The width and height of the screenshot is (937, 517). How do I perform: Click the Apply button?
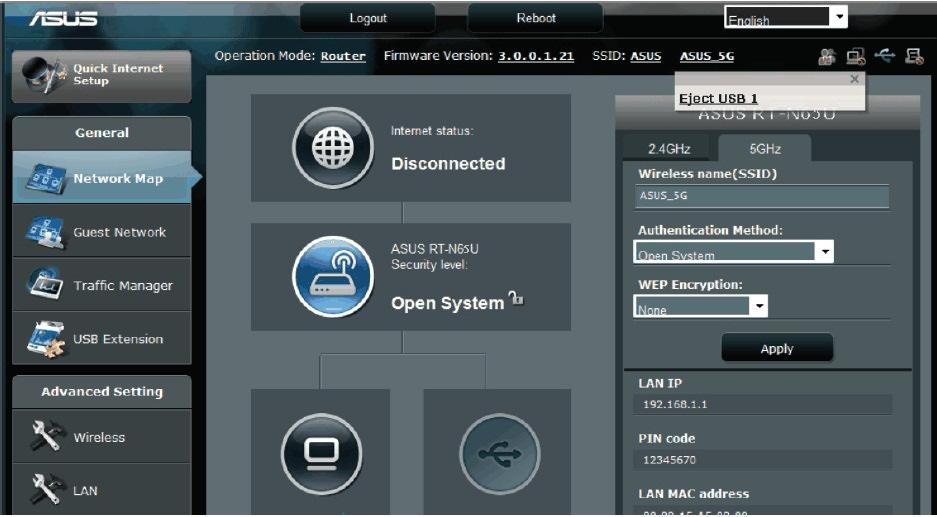tap(777, 348)
